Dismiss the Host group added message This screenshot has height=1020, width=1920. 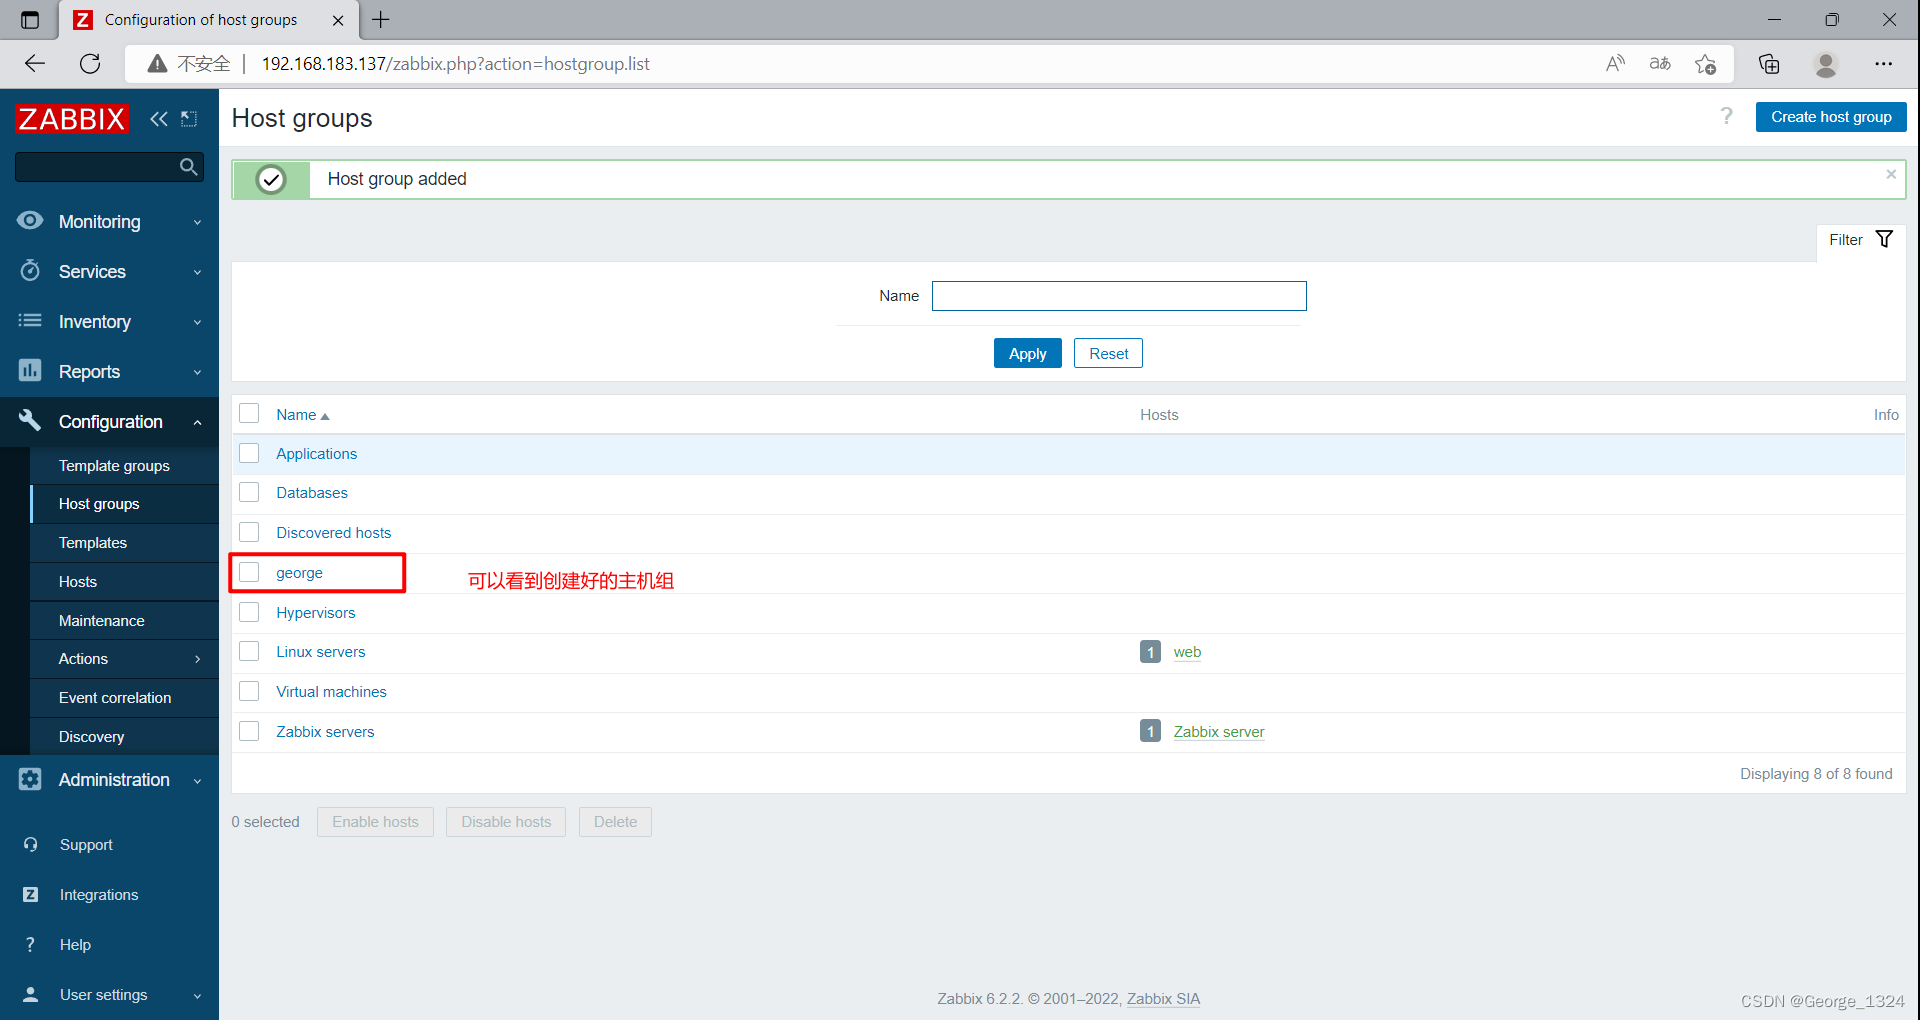point(1891,174)
